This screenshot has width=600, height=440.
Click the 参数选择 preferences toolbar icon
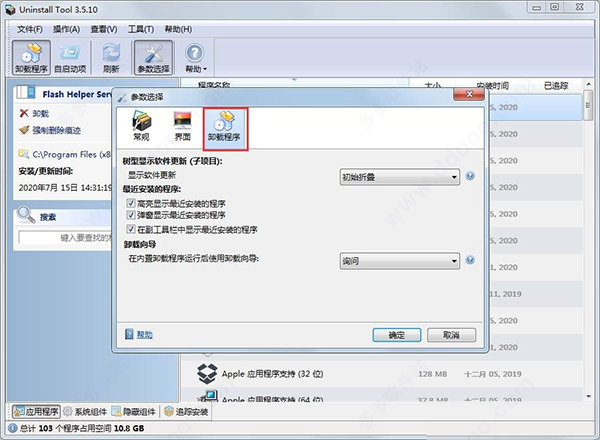coord(153,57)
